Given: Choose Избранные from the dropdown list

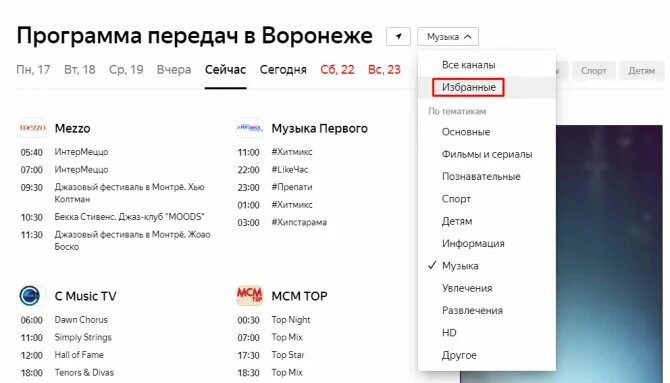Looking at the screenshot, I should coord(468,87).
